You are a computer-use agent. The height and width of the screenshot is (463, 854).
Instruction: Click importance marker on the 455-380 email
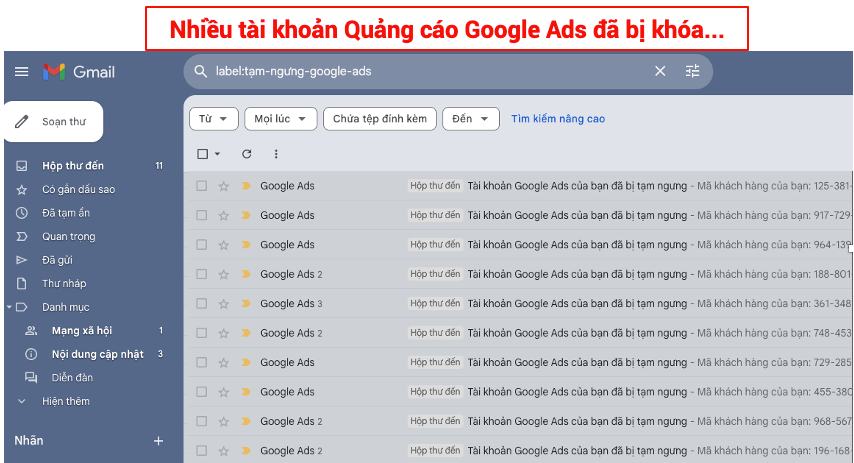(246, 392)
